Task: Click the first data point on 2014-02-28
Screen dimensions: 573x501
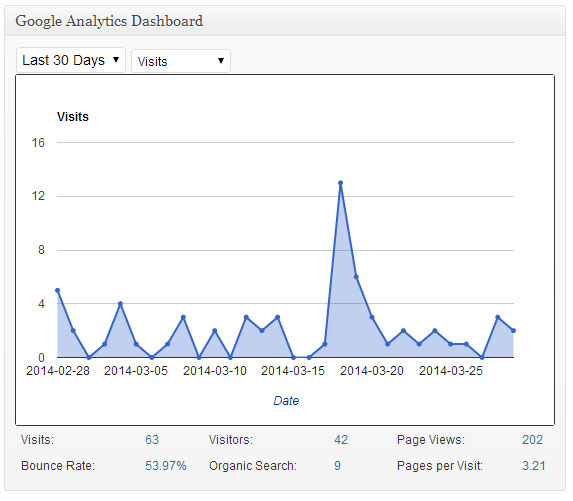Action: pos(58,291)
